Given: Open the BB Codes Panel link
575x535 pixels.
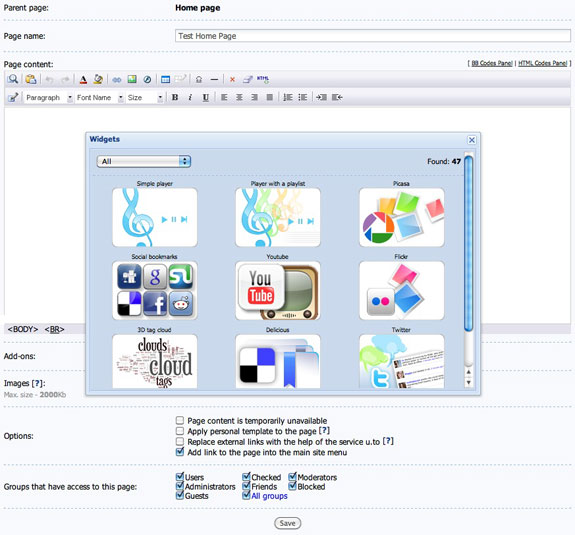Looking at the screenshot, I should tap(492, 63).
